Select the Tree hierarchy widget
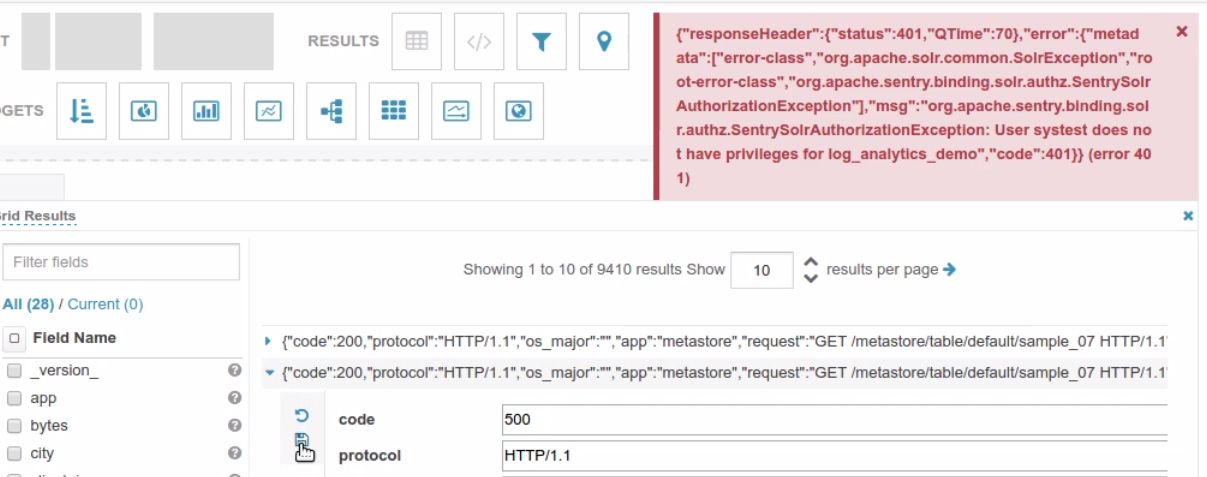Viewport: 1207px width, 477px height. [x=331, y=111]
